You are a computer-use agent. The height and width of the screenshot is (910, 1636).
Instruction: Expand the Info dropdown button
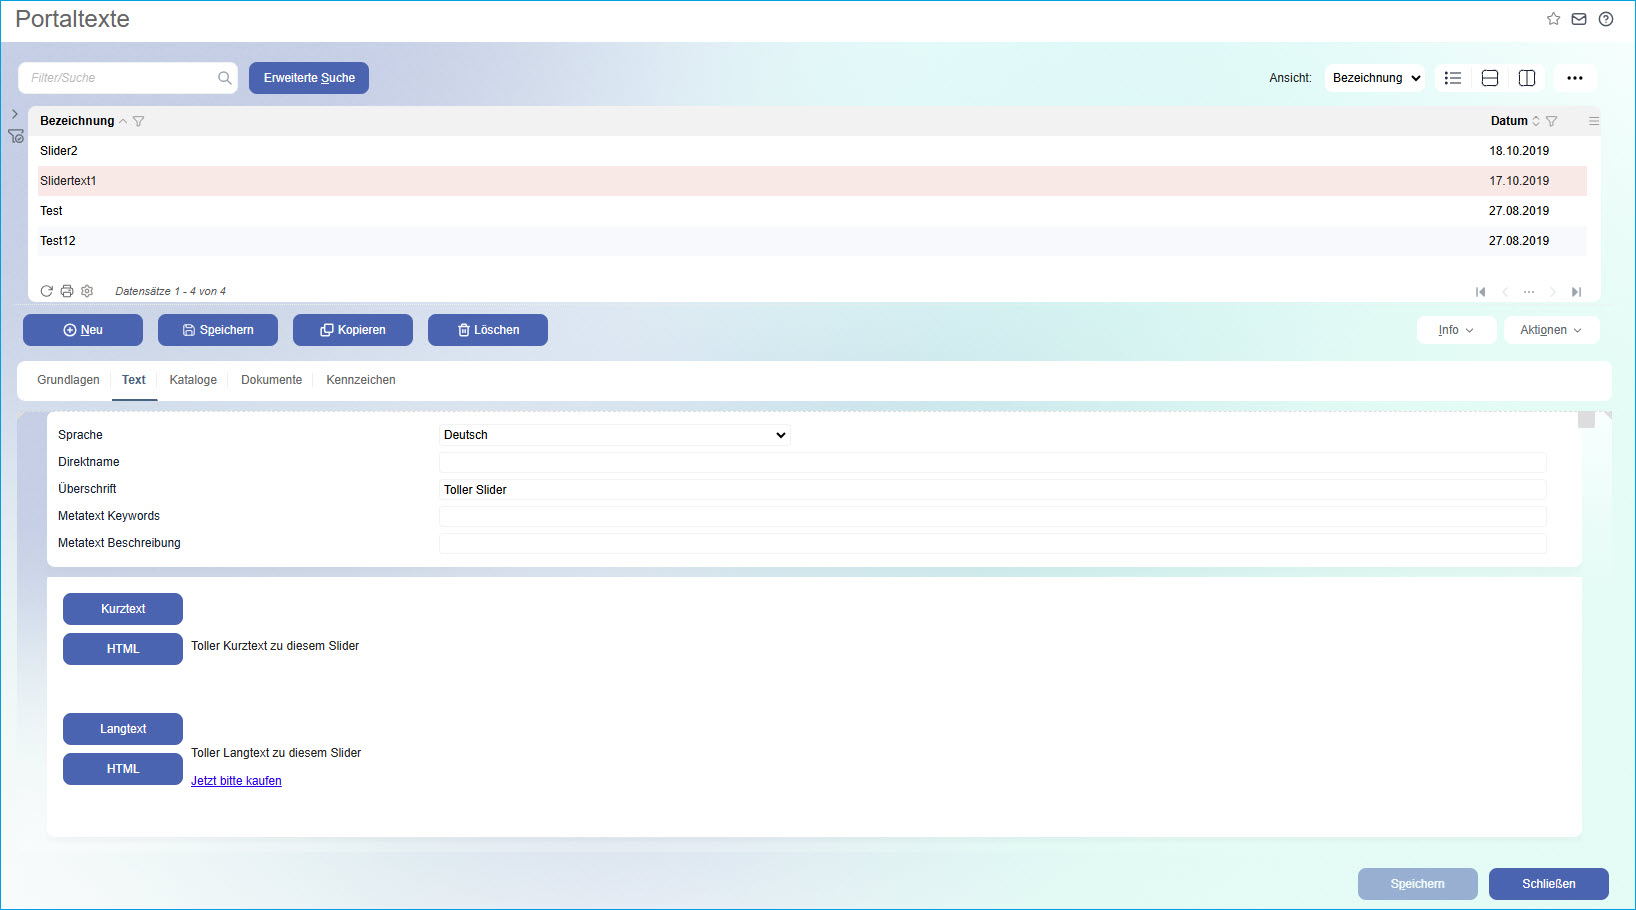tap(1457, 330)
